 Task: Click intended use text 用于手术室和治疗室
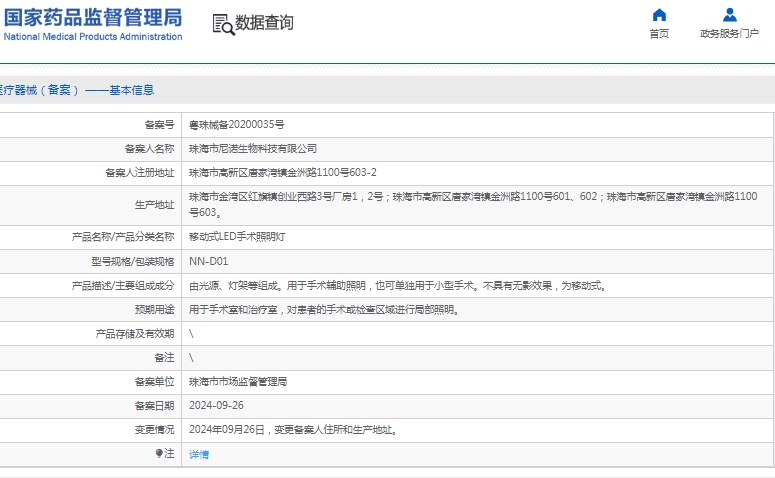324,309
